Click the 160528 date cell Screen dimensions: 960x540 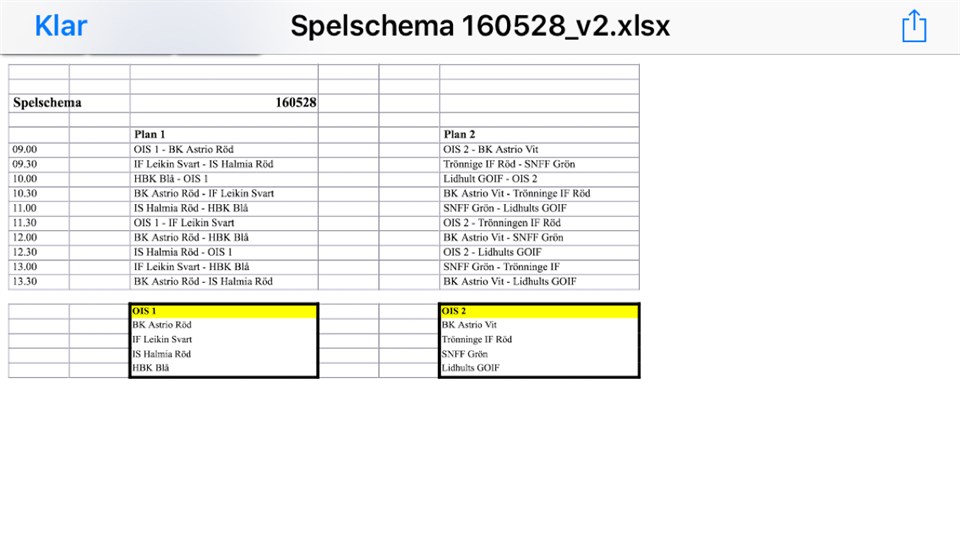pos(296,103)
